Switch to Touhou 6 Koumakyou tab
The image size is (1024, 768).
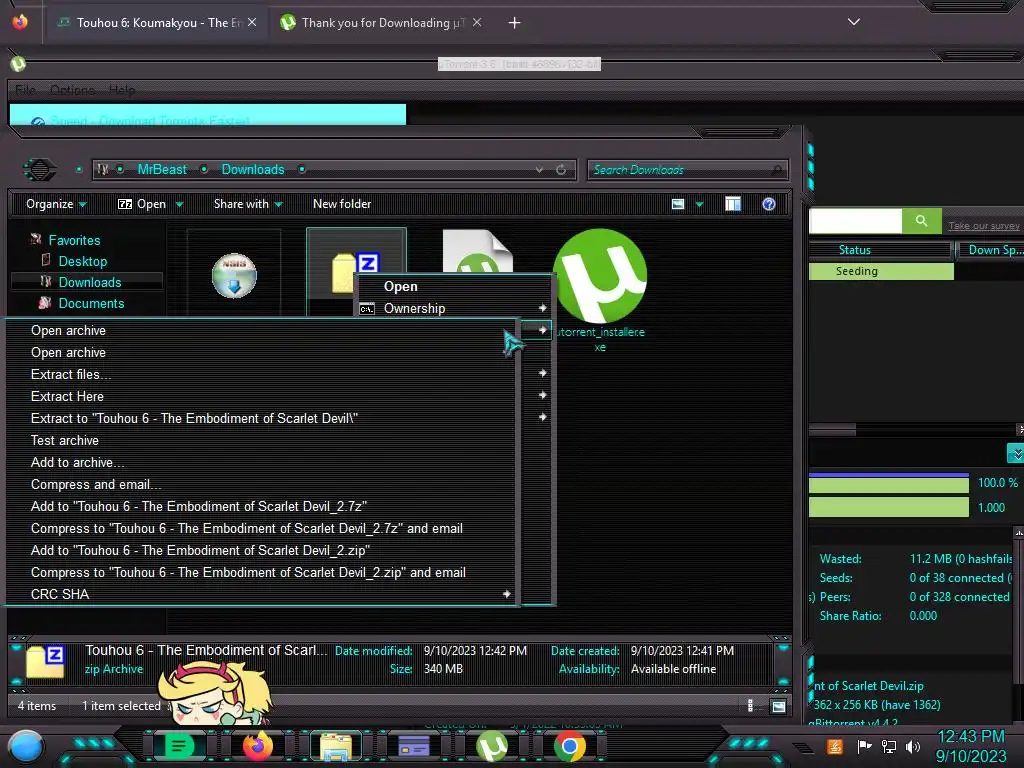(156, 23)
